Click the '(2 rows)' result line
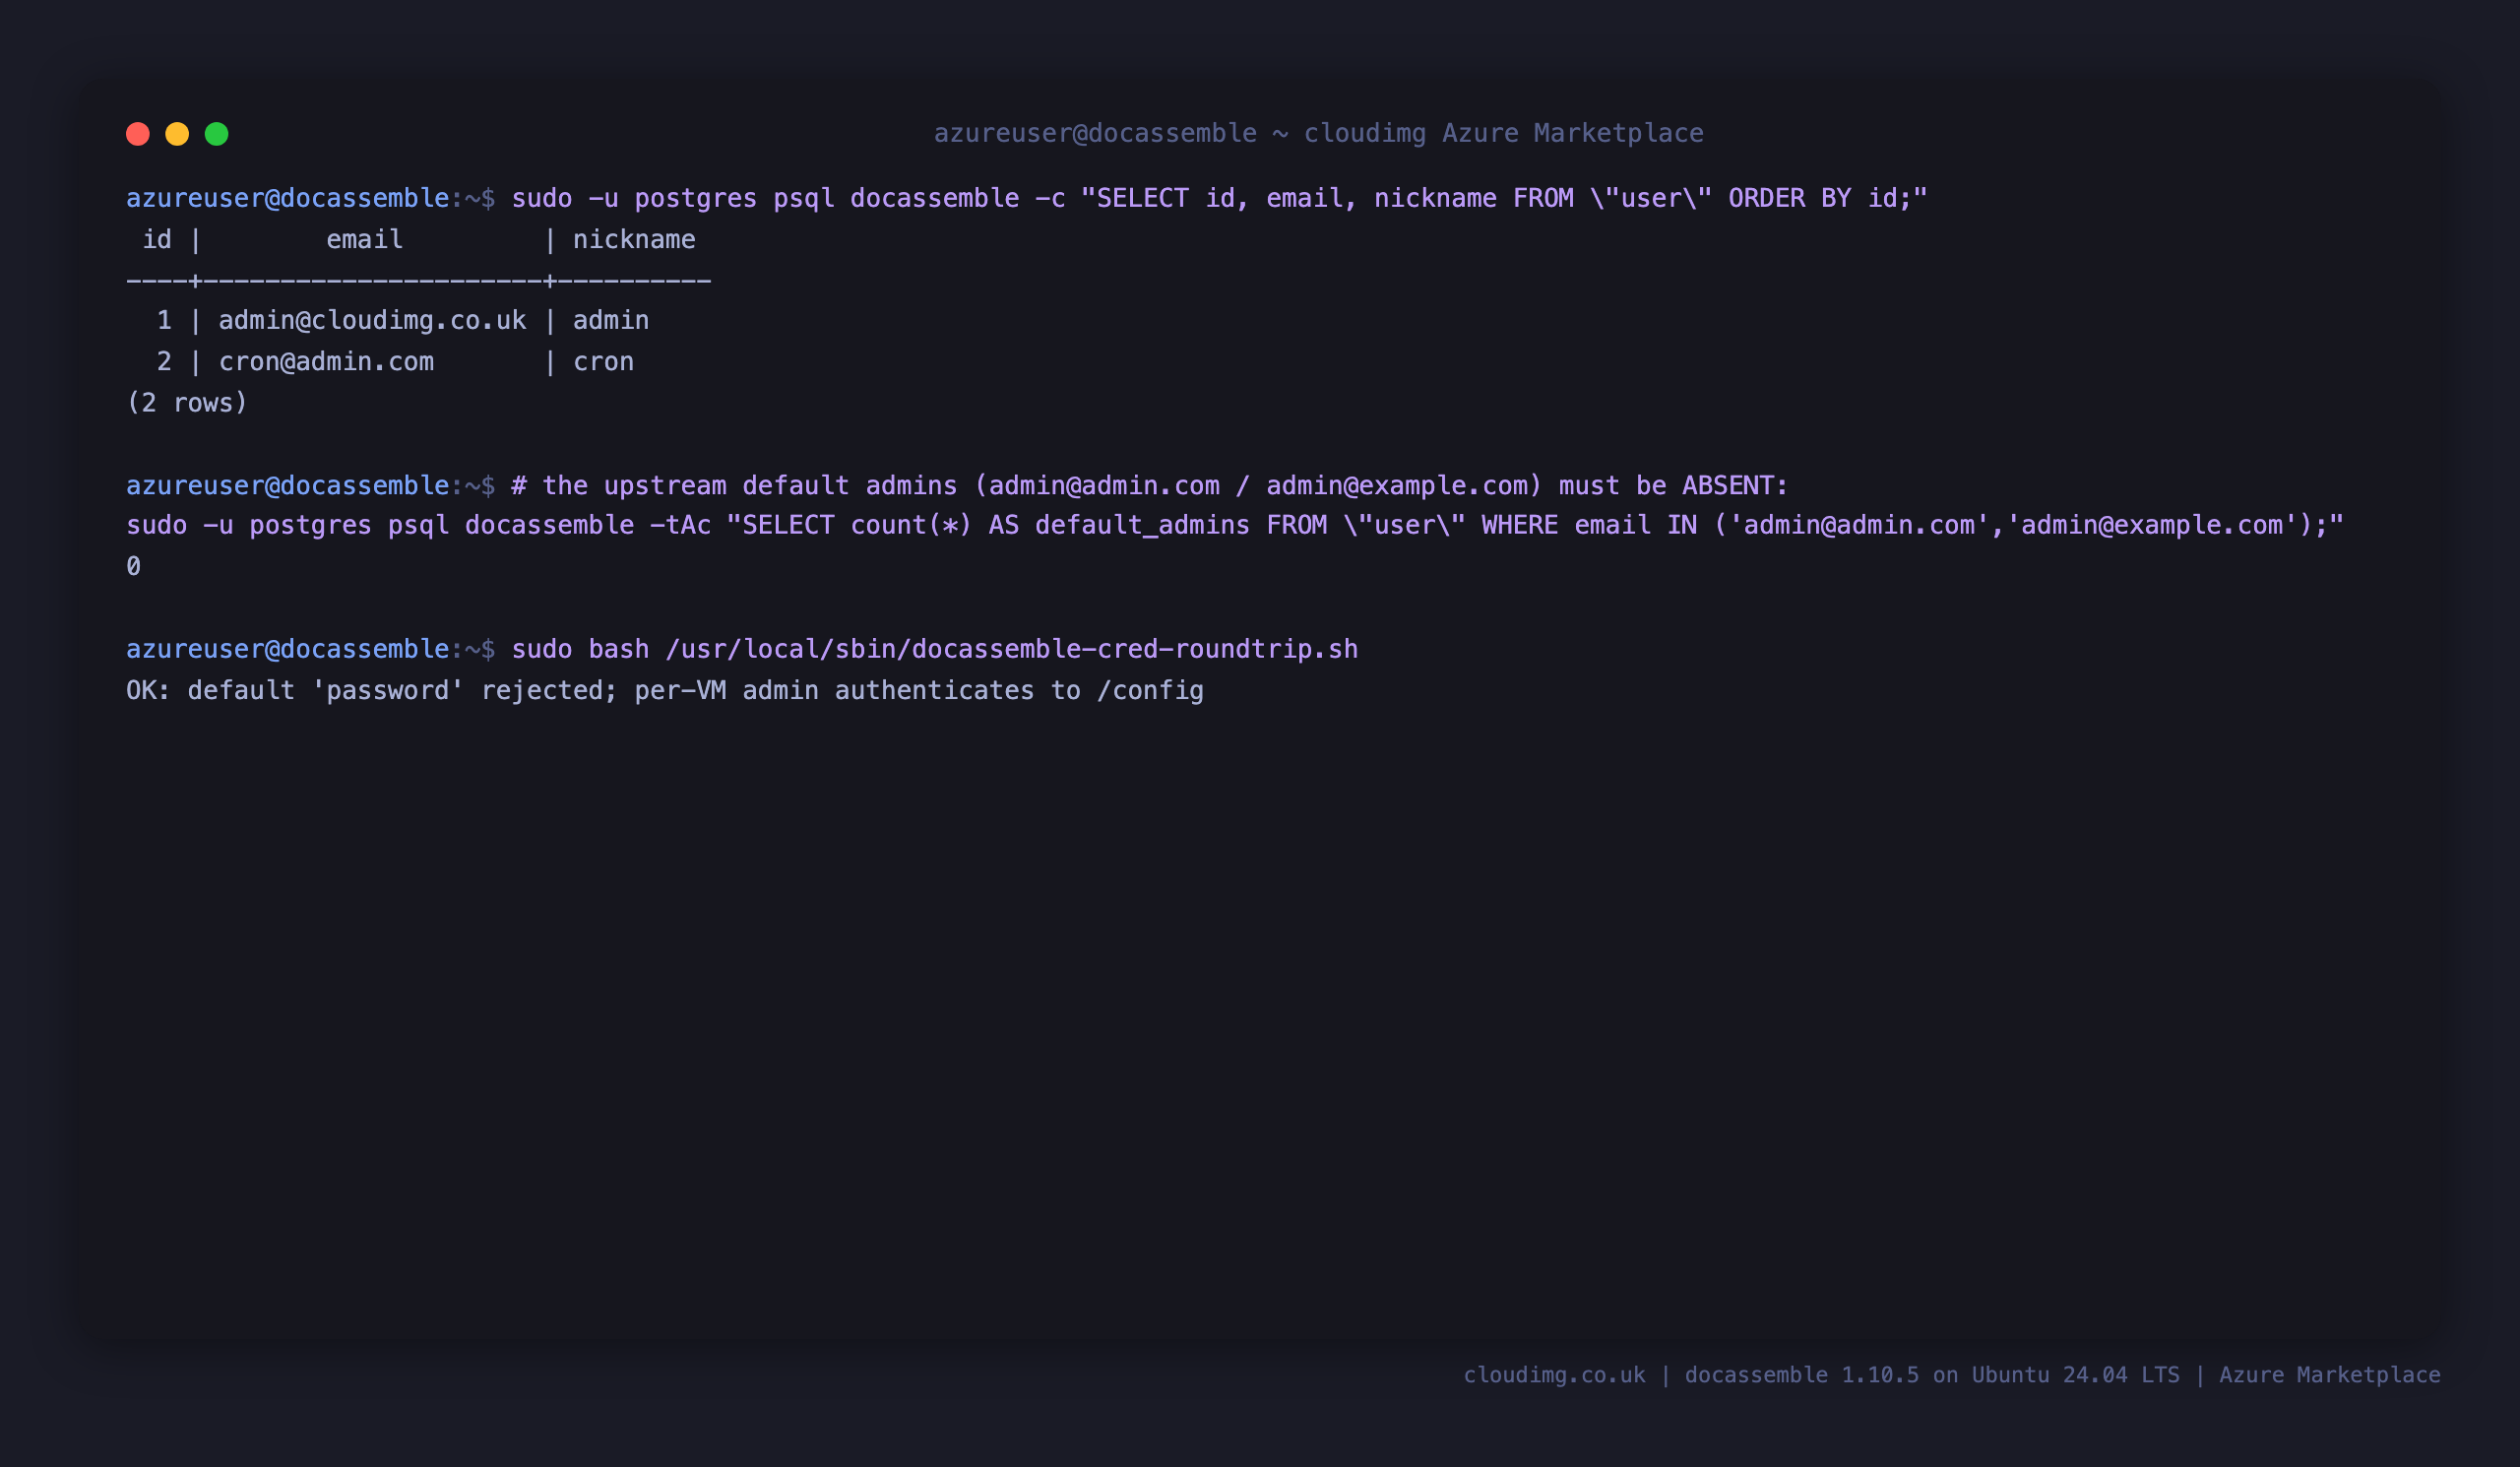This screenshot has height=1467, width=2520. pos(187,403)
